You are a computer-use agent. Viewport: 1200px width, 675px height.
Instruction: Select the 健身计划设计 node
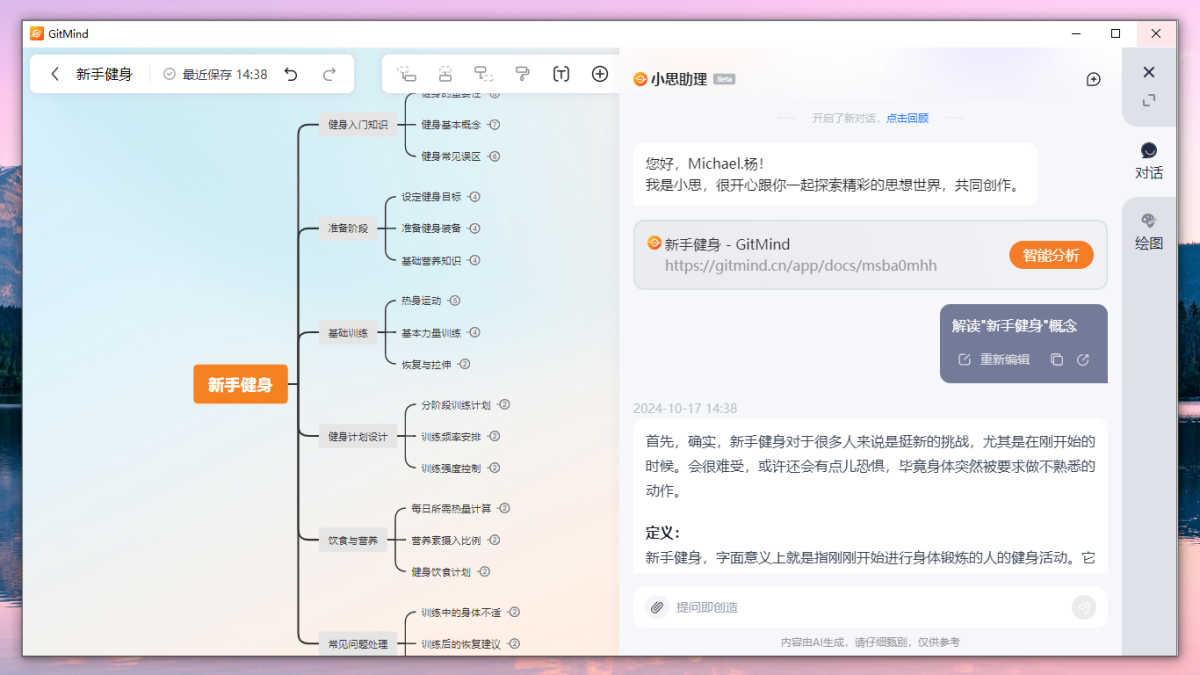pos(358,436)
